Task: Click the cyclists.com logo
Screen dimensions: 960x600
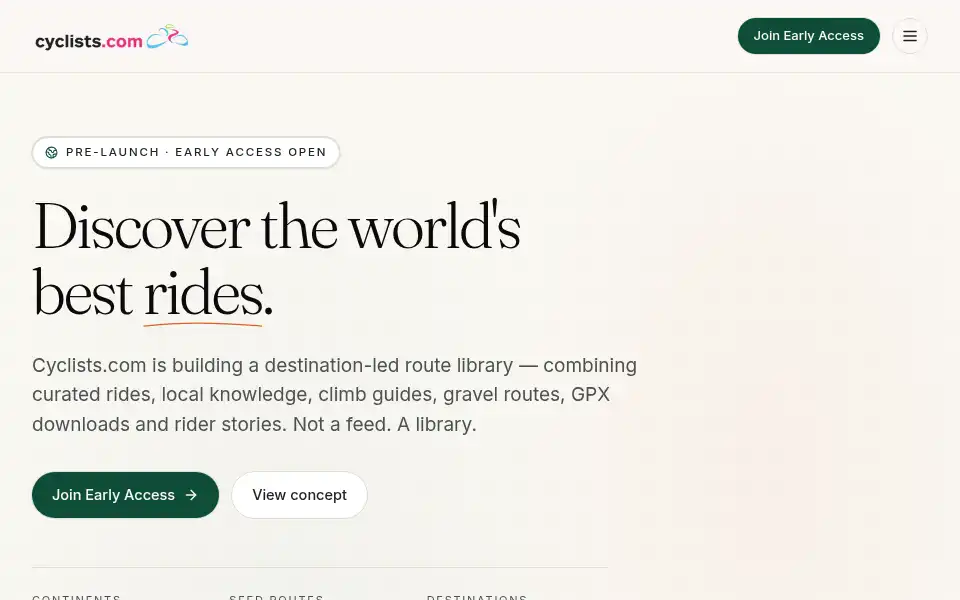Action: pyautogui.click(x=111, y=38)
